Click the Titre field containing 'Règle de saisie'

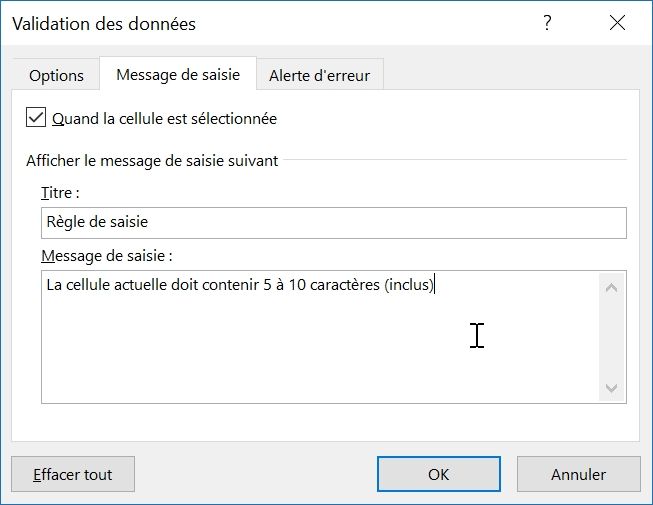point(333,222)
